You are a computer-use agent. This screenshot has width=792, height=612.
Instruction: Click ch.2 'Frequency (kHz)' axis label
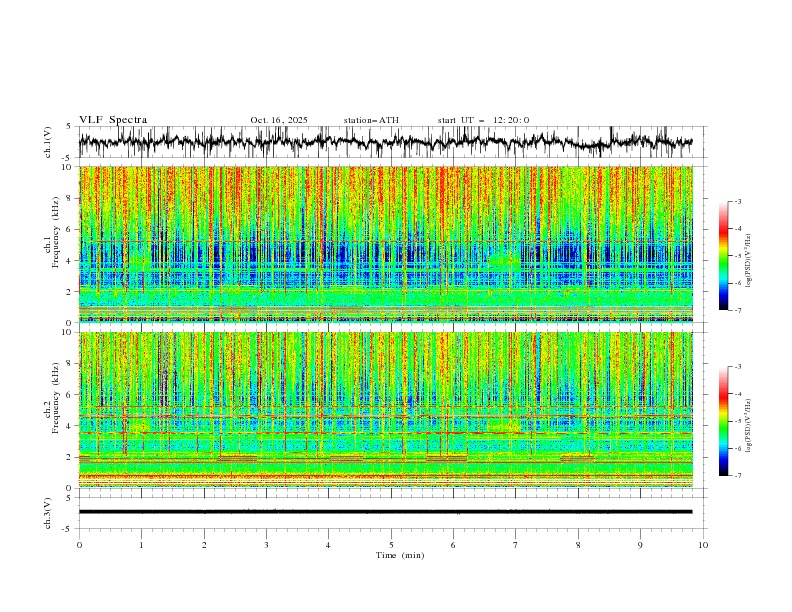pyautogui.click(x=56, y=398)
